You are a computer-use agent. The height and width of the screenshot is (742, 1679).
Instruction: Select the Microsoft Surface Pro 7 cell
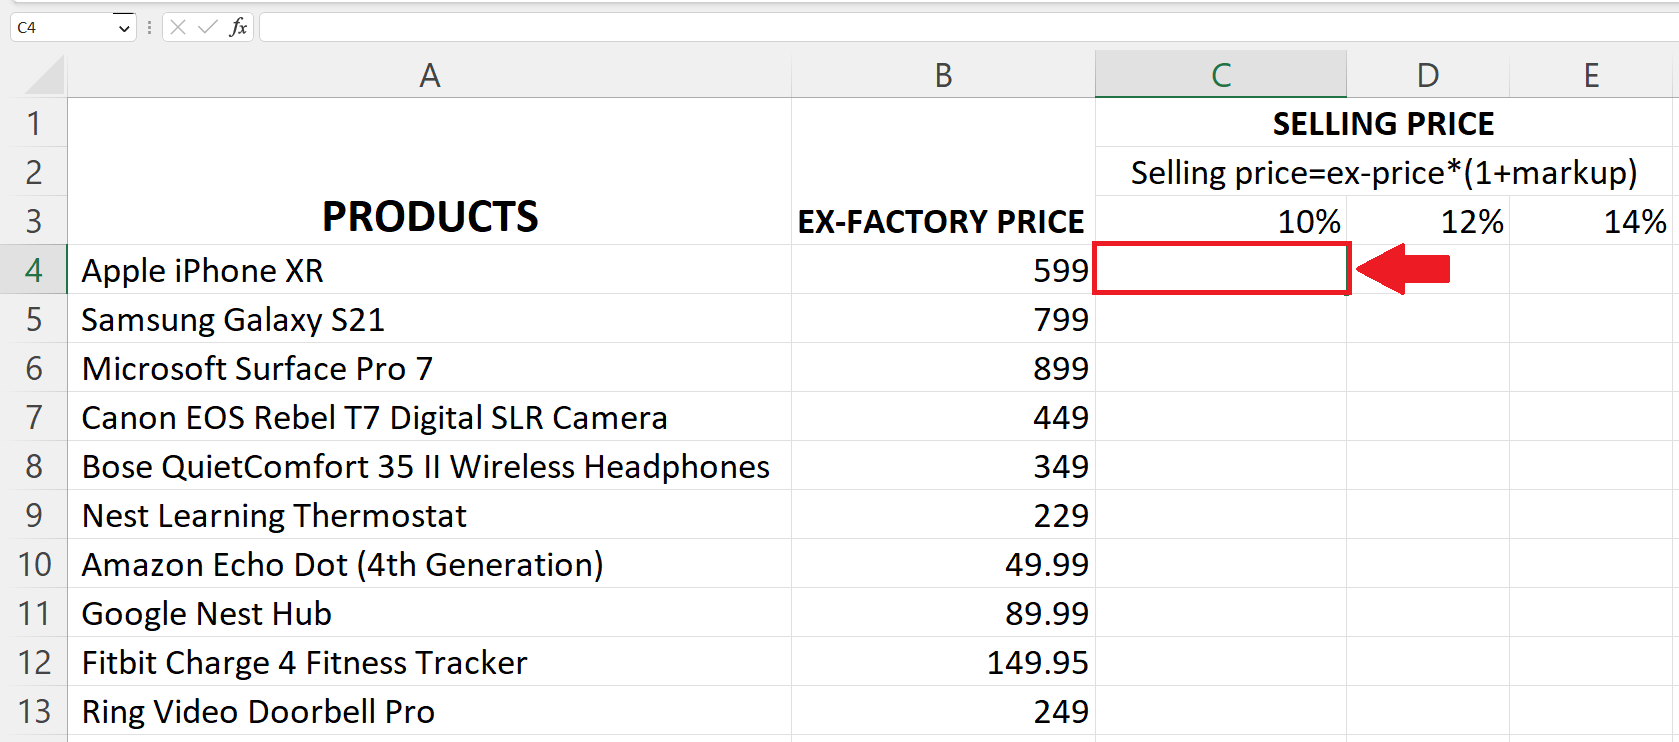pyautogui.click(x=429, y=368)
